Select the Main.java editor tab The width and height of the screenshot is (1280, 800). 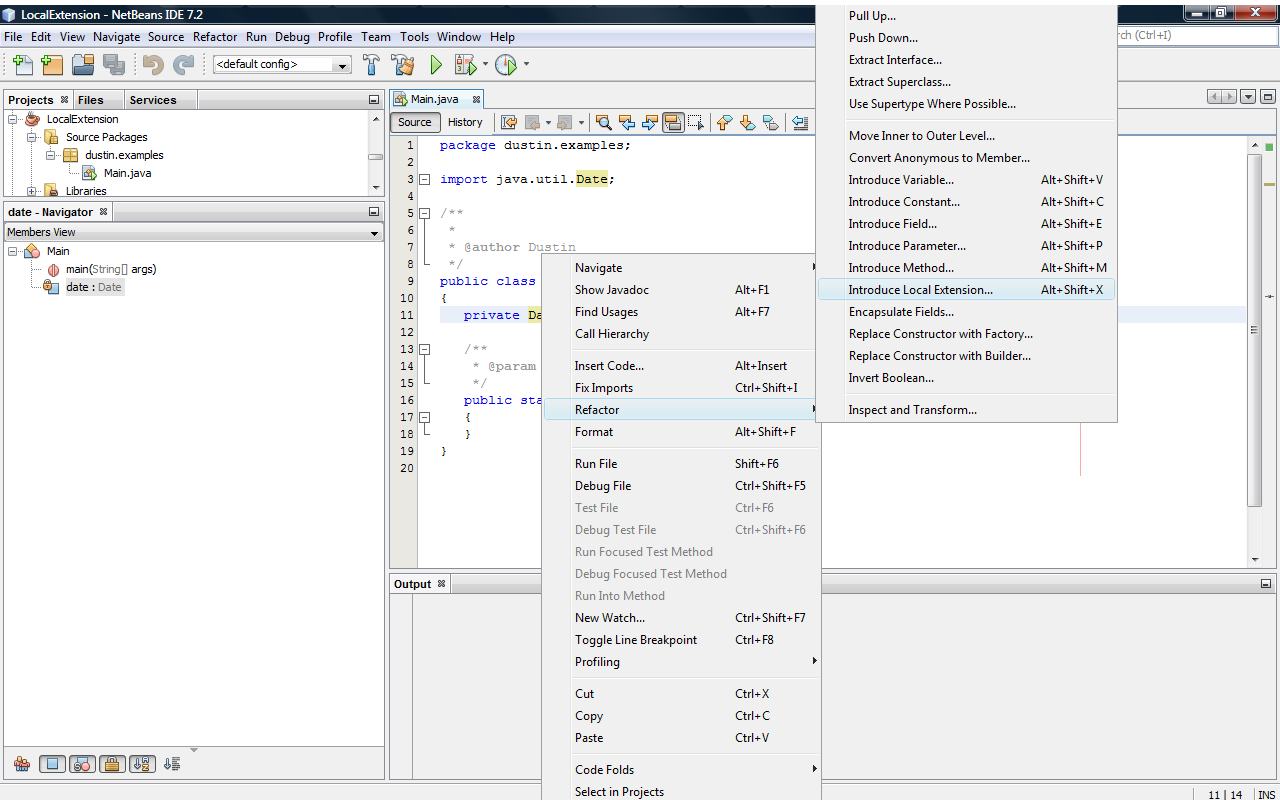click(x=436, y=99)
